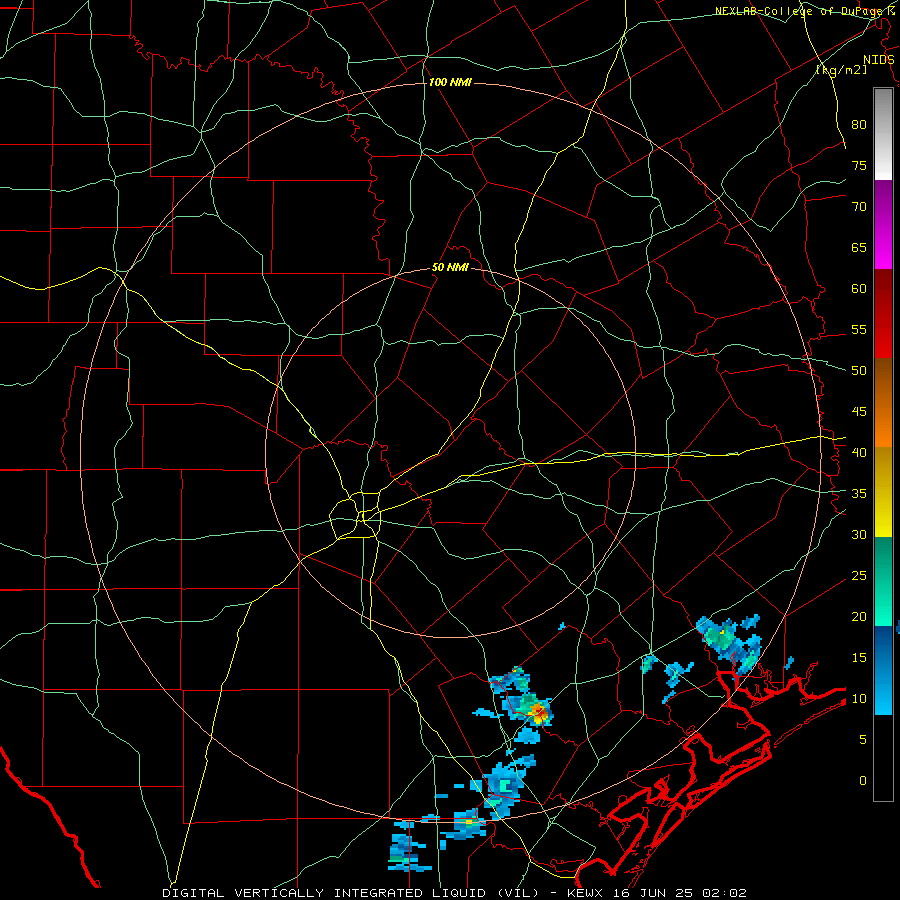Click the 5 value on the VIL scale

coord(863,740)
